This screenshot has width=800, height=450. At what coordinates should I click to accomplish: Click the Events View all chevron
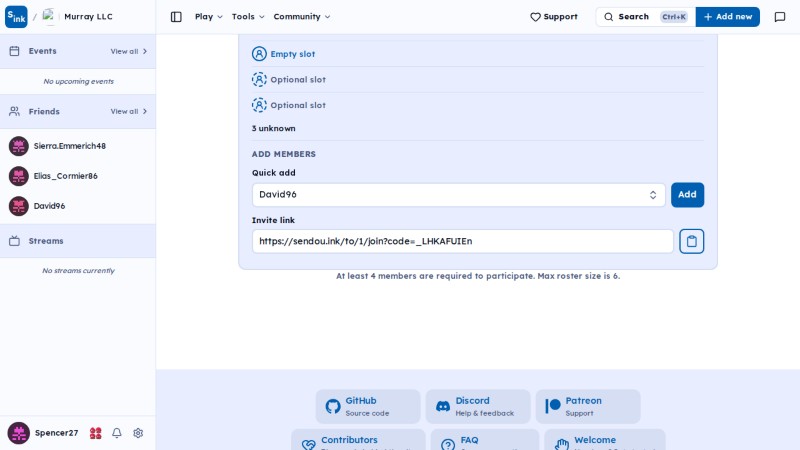click(145, 52)
